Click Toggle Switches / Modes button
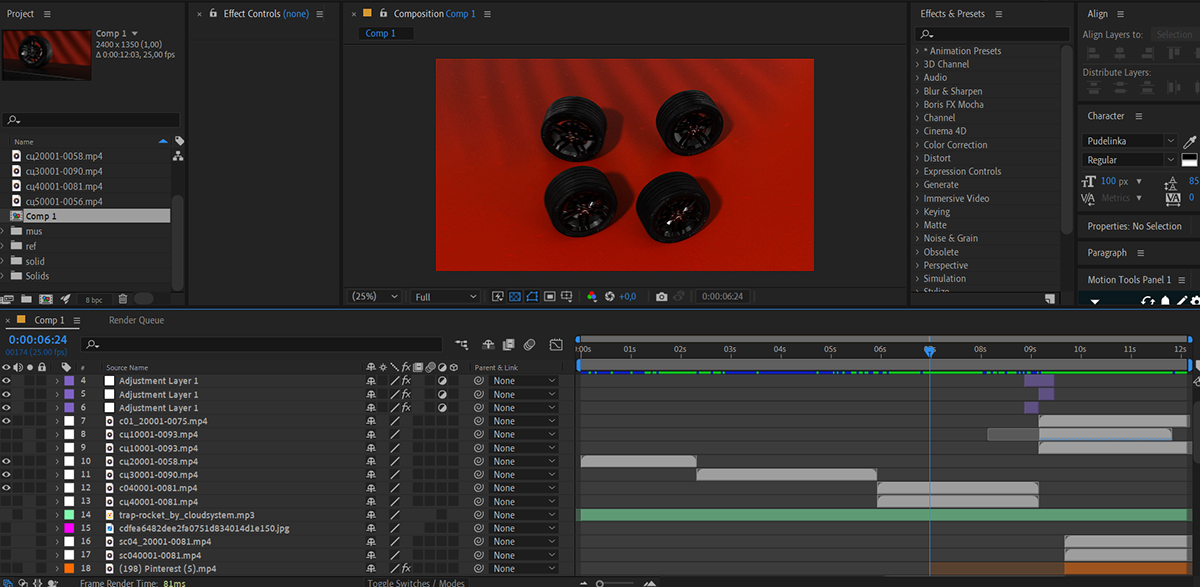Viewport: 1200px width, 587px height. click(x=416, y=582)
